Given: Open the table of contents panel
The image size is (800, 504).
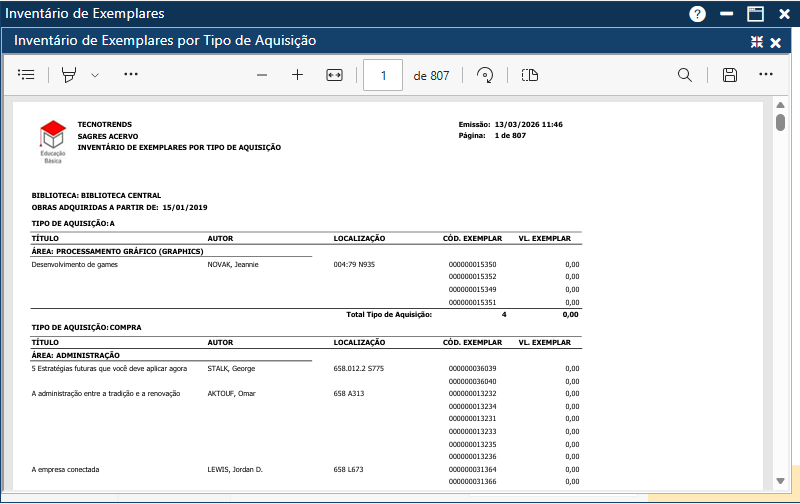Looking at the screenshot, I should click(27, 75).
